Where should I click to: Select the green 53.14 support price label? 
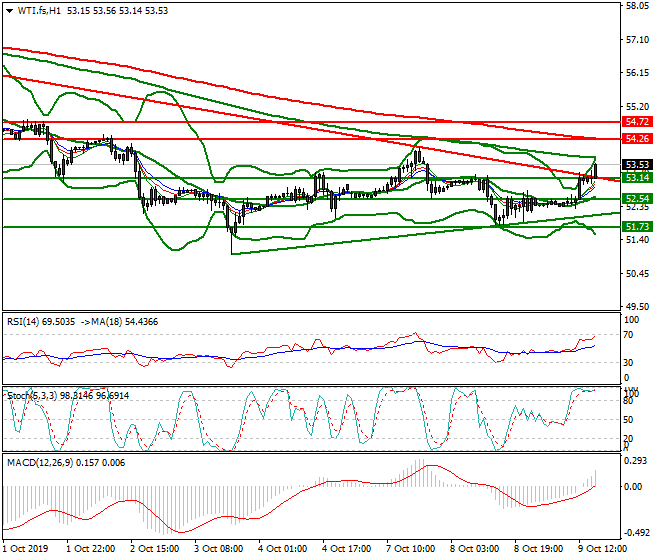(x=637, y=178)
